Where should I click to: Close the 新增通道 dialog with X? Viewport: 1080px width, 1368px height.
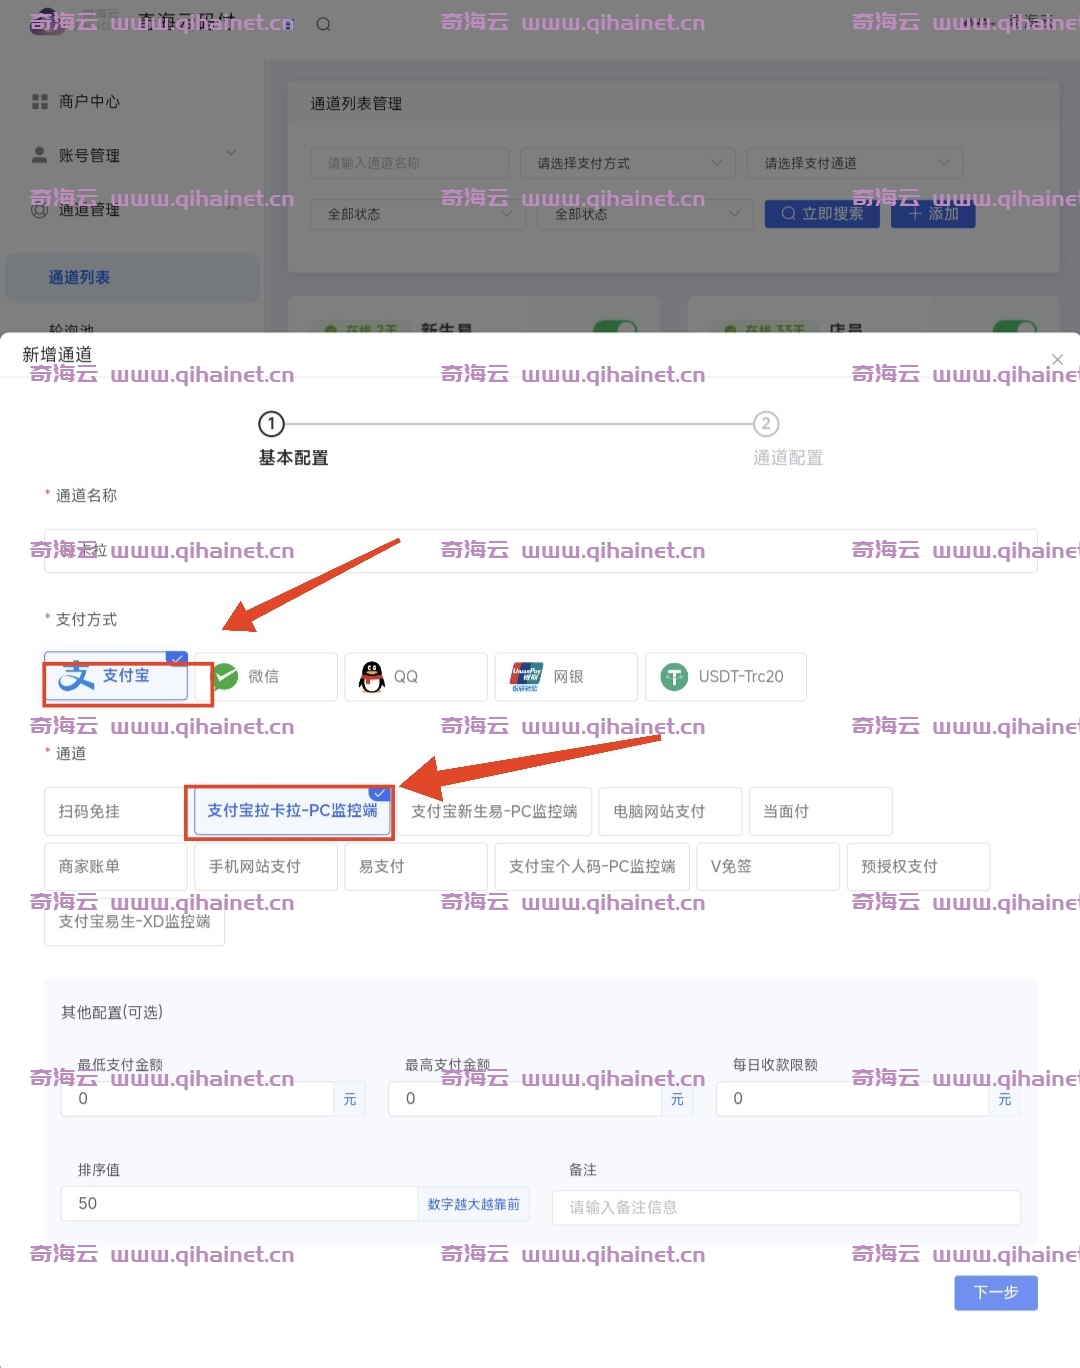(1057, 359)
